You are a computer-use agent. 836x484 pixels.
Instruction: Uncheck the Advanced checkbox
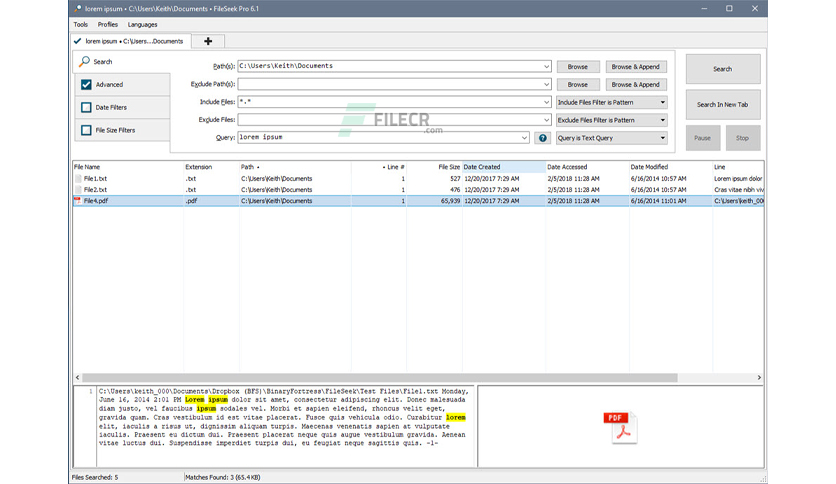point(86,85)
